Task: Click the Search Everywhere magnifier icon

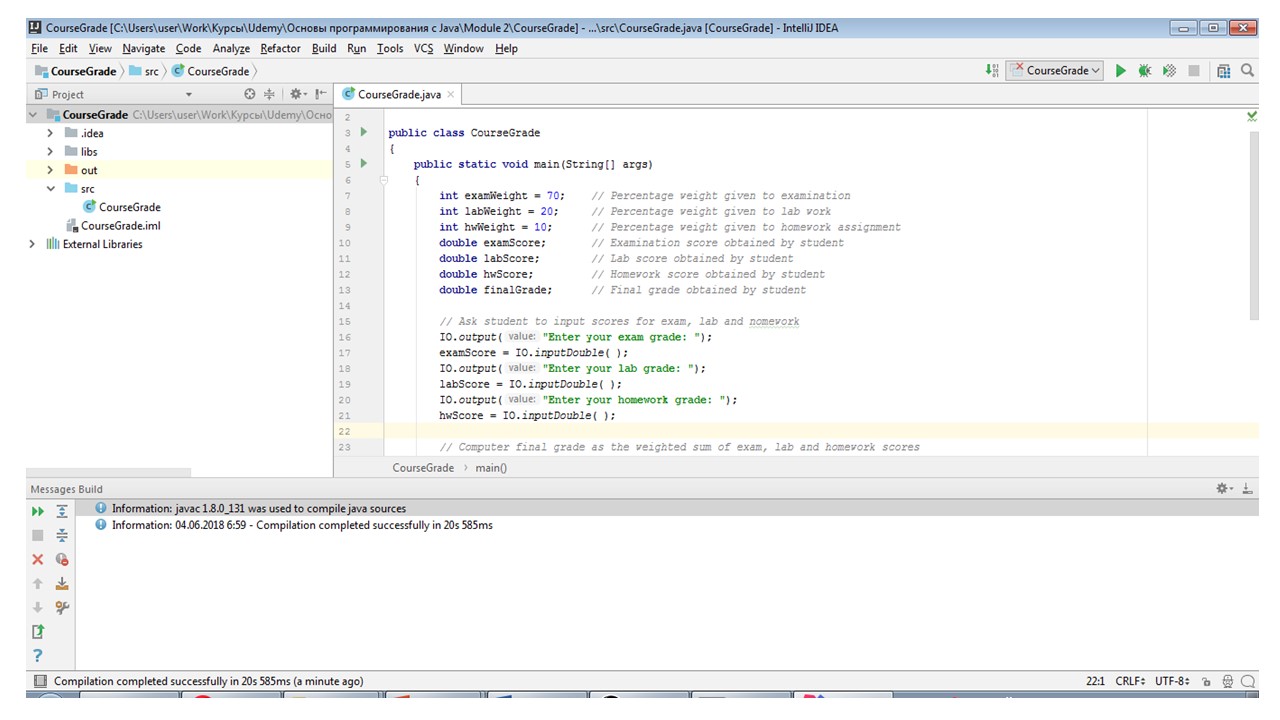Action: pos(1247,71)
